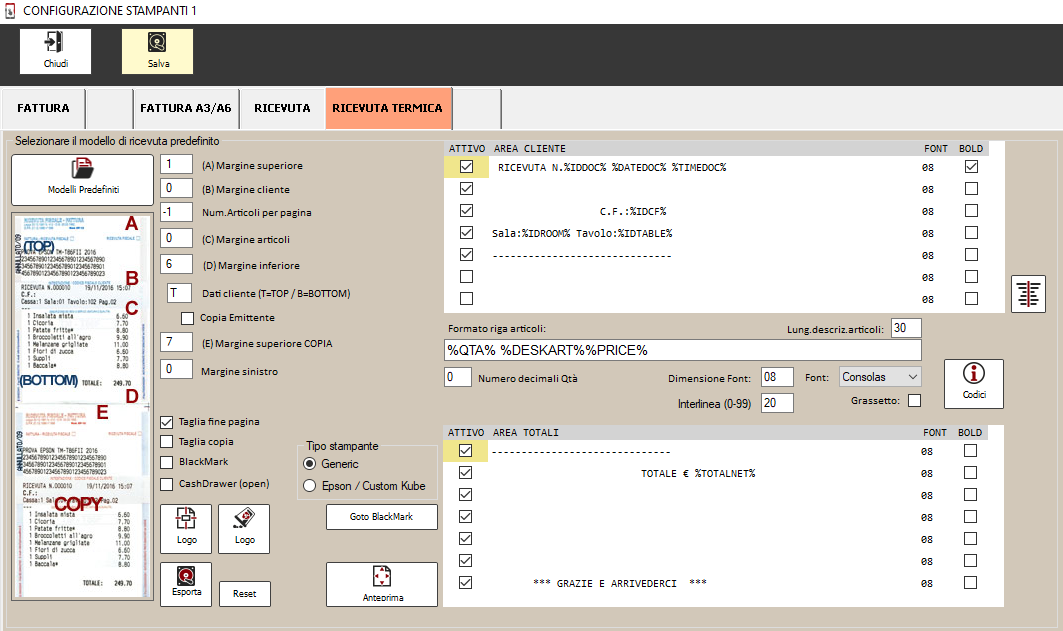
Task: Toggle the CashDrawer (open) checkbox
Action: point(167,484)
